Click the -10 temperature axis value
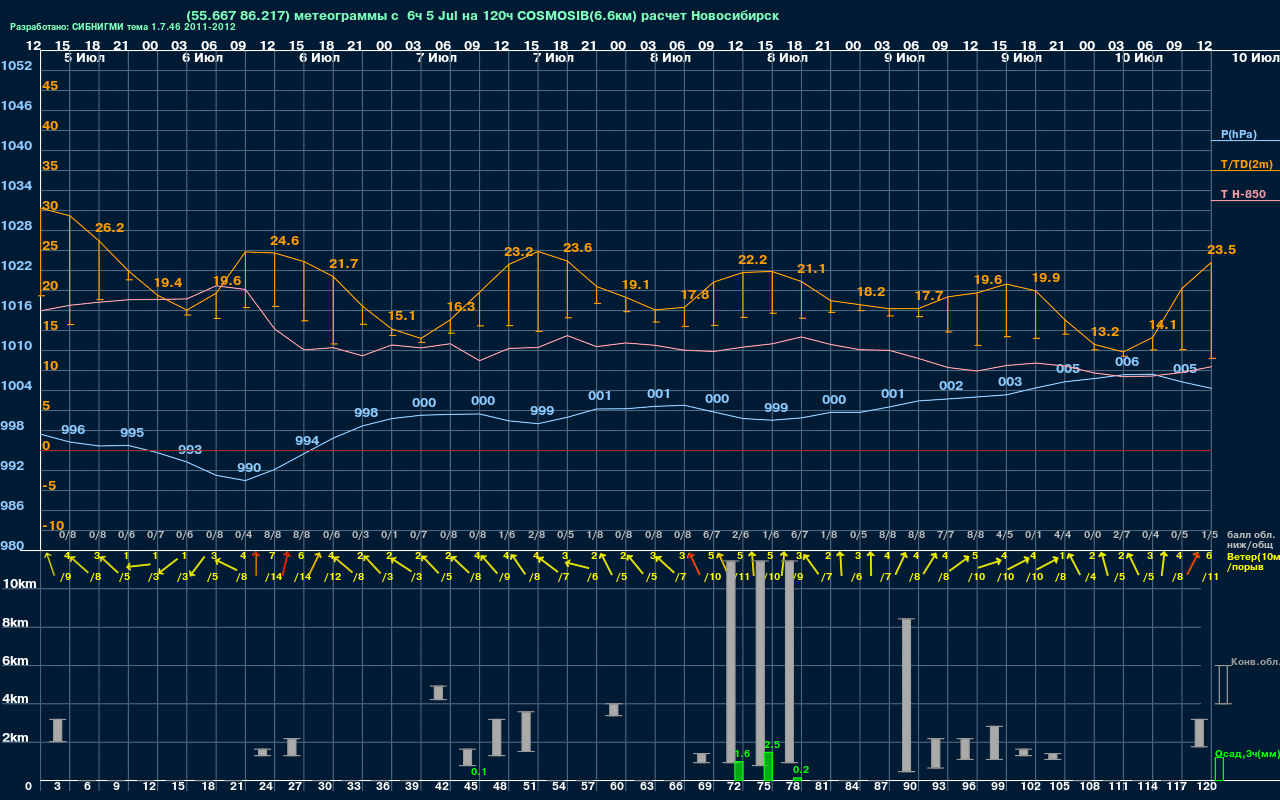The image size is (1280, 800). pos(53,526)
